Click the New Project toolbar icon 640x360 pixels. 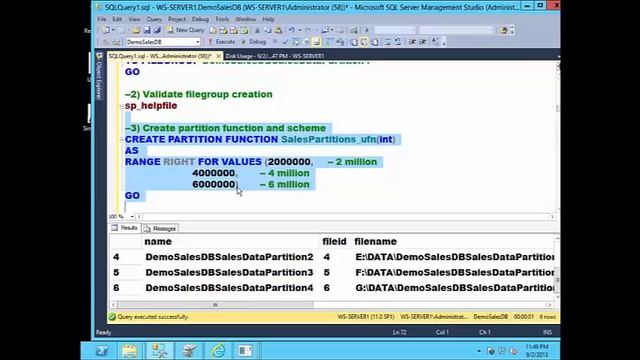pyautogui.click(x=106, y=30)
